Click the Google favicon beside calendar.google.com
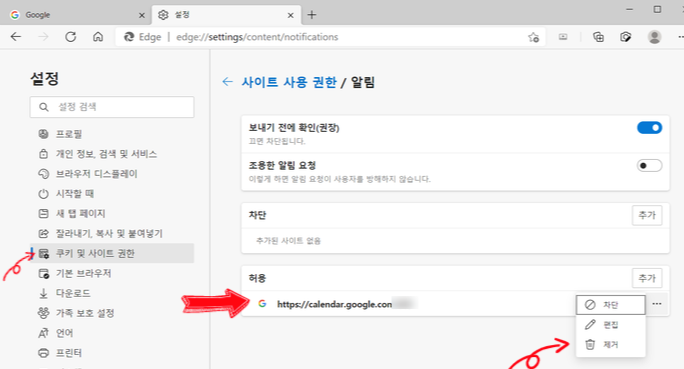 click(x=262, y=304)
